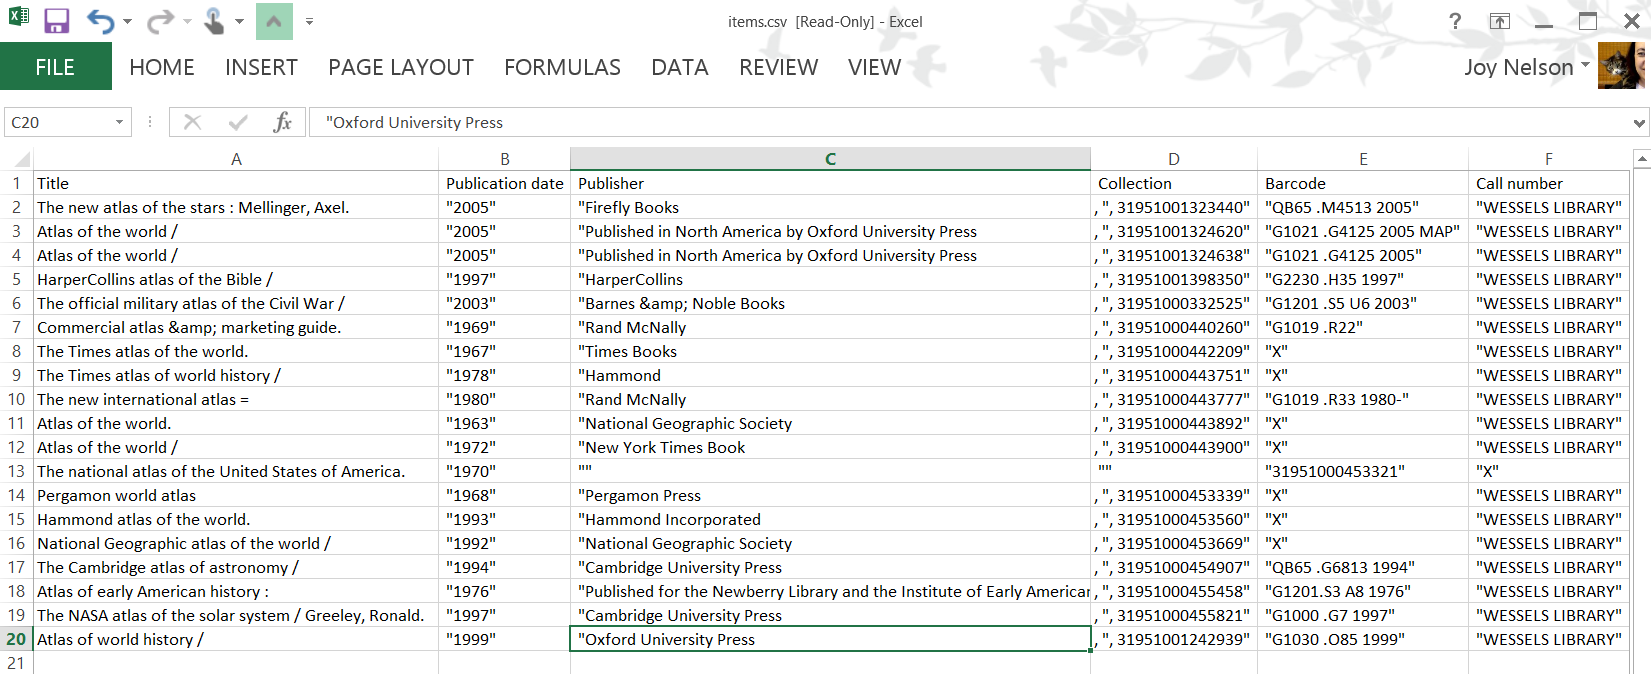Open Customize Quick Access Toolbar dropdown
The width and height of the screenshot is (1651, 674).
pos(309,21)
